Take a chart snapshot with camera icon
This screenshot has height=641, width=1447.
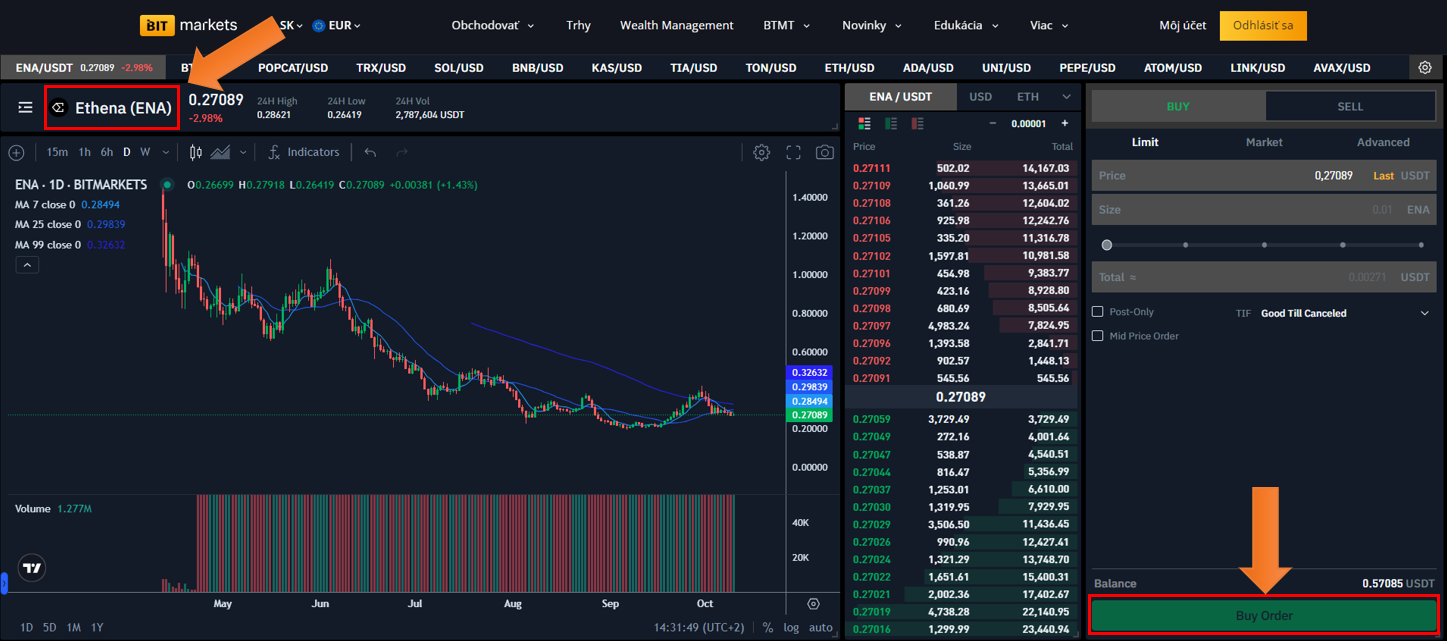(824, 152)
